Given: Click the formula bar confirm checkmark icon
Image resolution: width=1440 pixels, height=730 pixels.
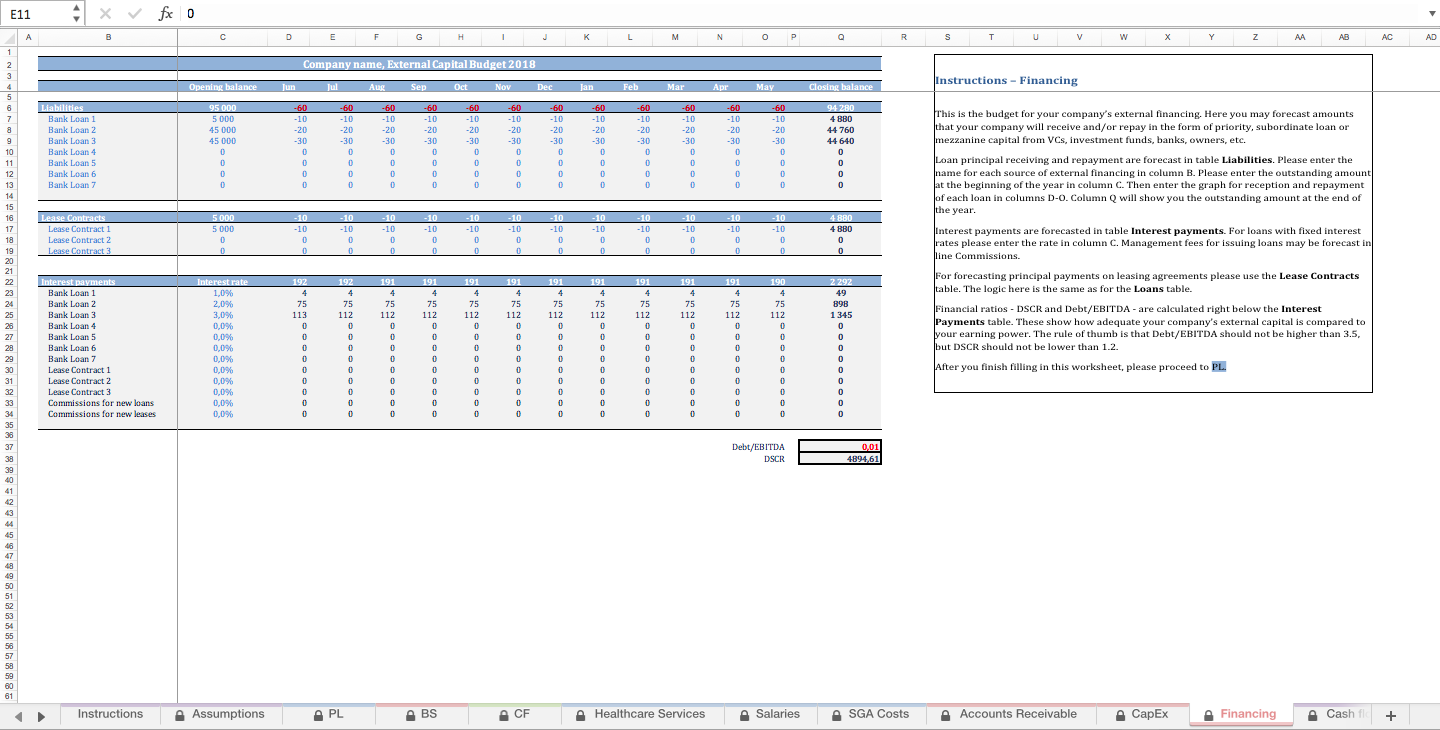Looking at the screenshot, I should click(134, 13).
